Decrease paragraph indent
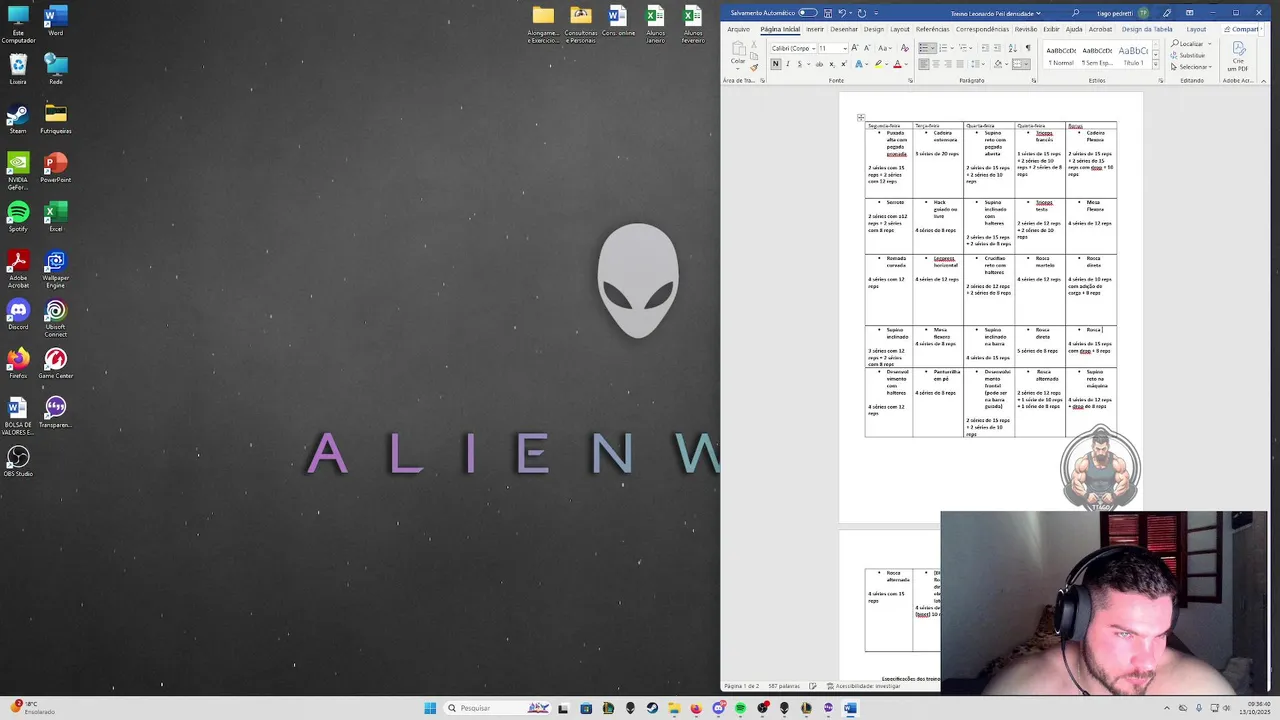 tap(985, 48)
